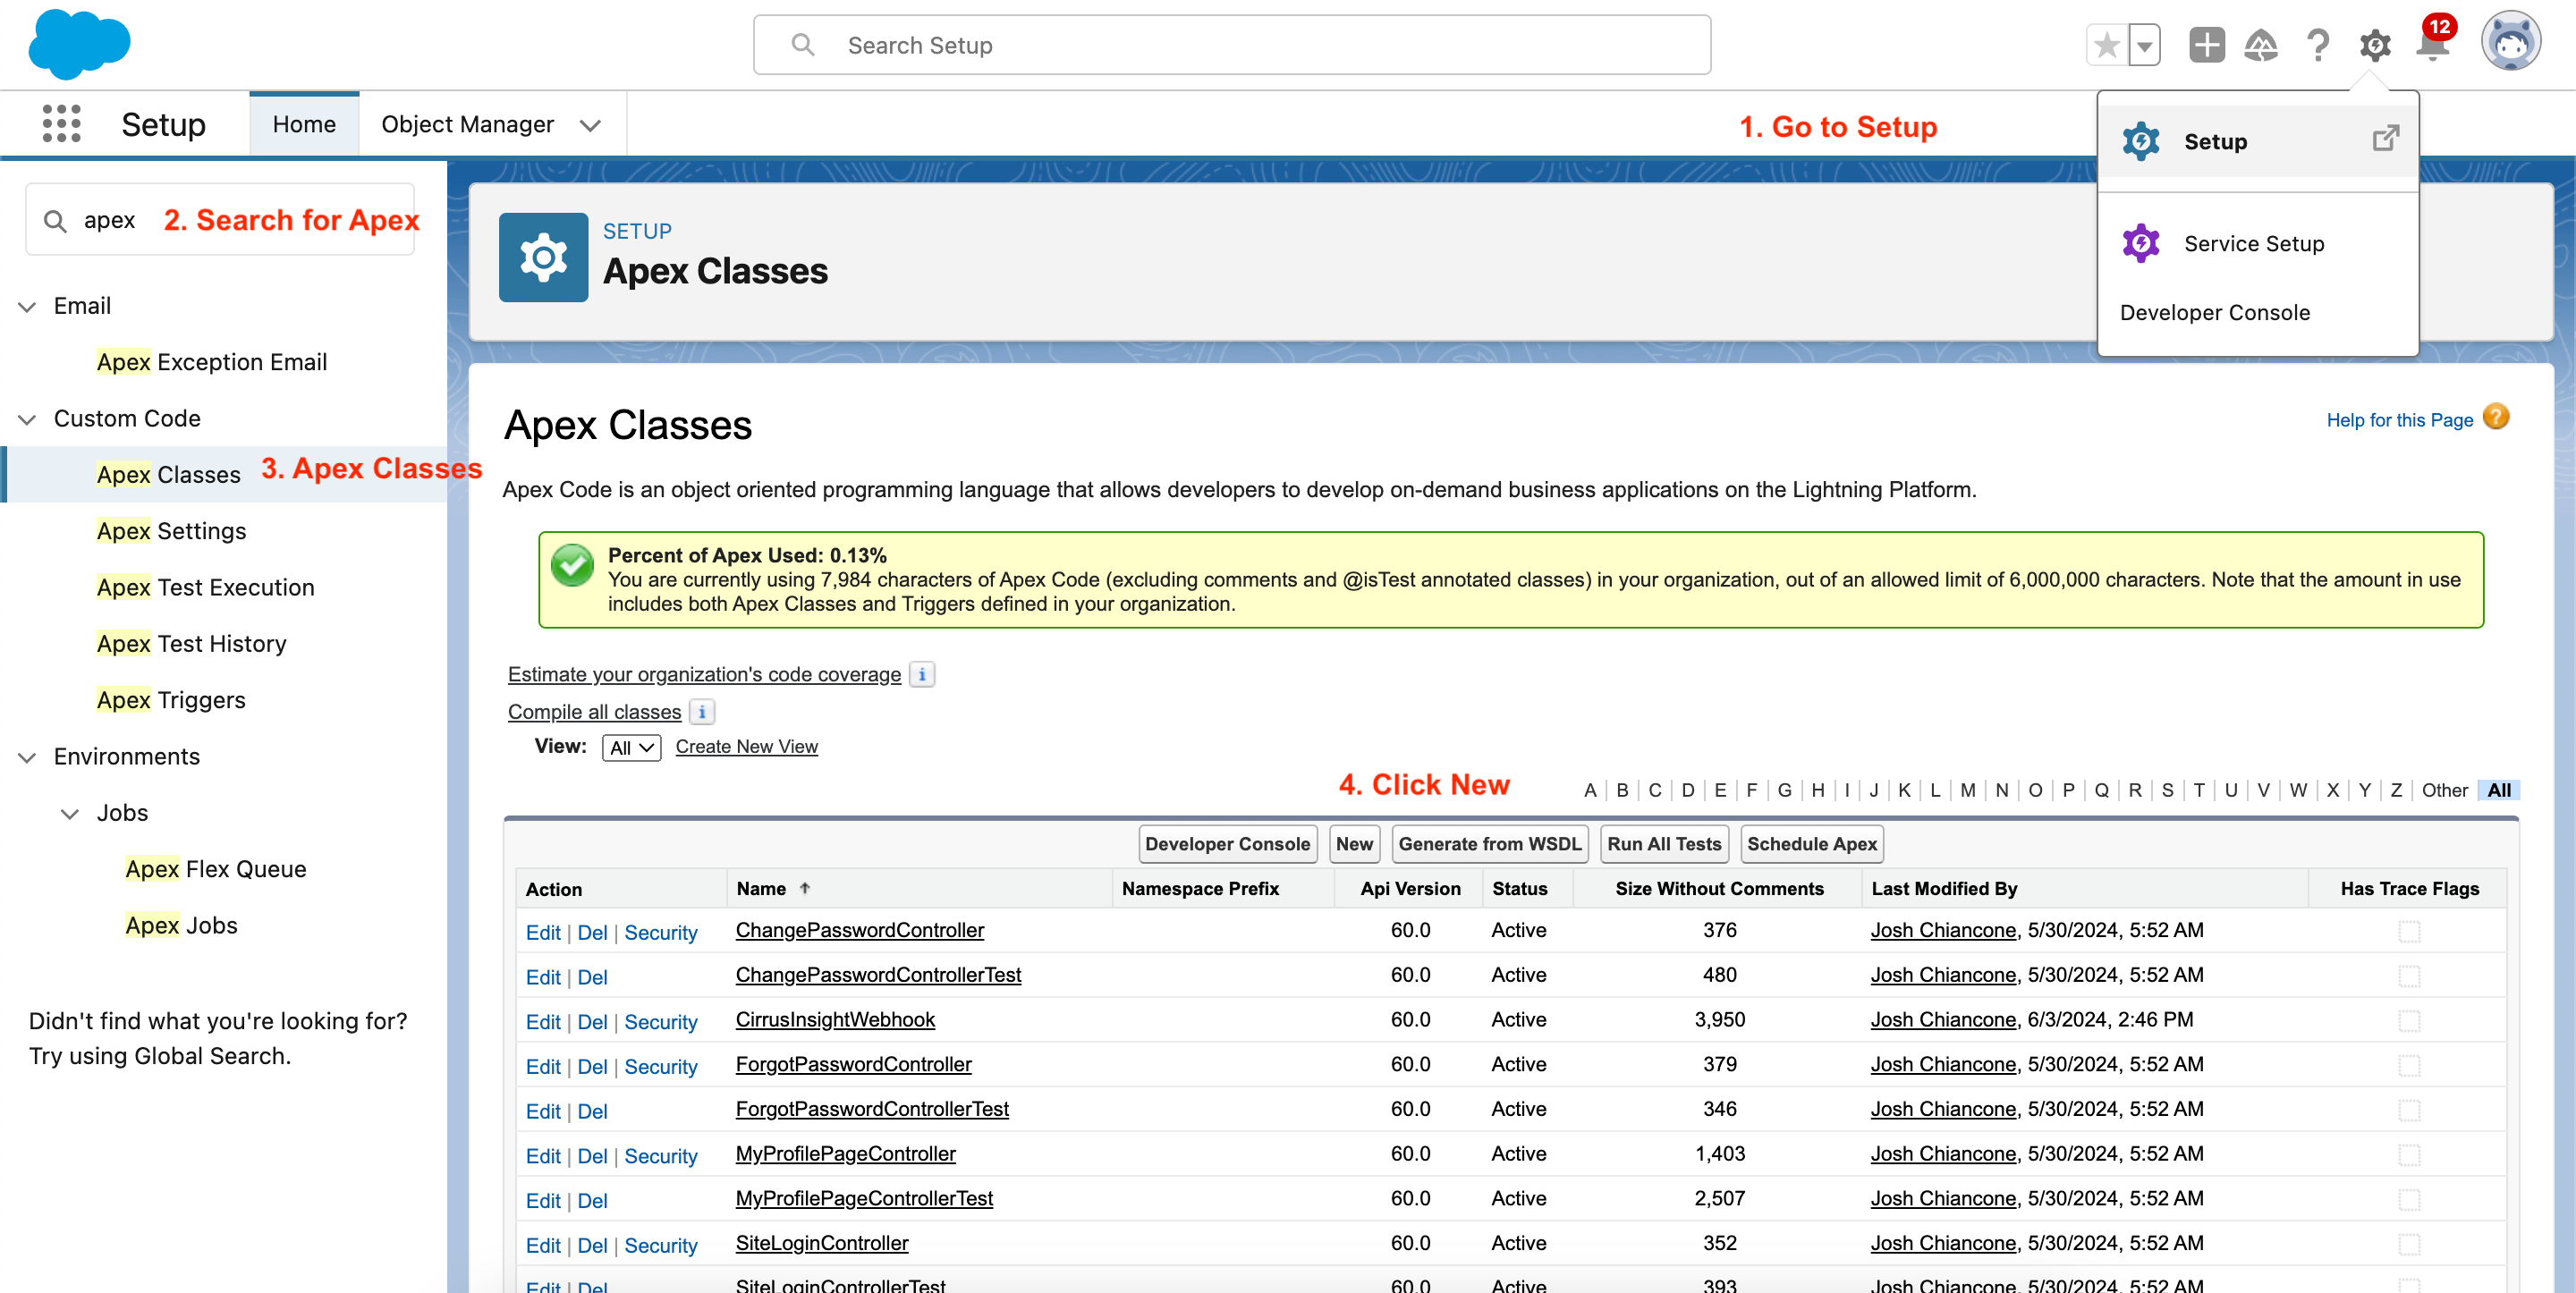This screenshot has height=1293, width=2576.
Task: Click the search magnifier in Quick Find box
Action: pos(55,221)
